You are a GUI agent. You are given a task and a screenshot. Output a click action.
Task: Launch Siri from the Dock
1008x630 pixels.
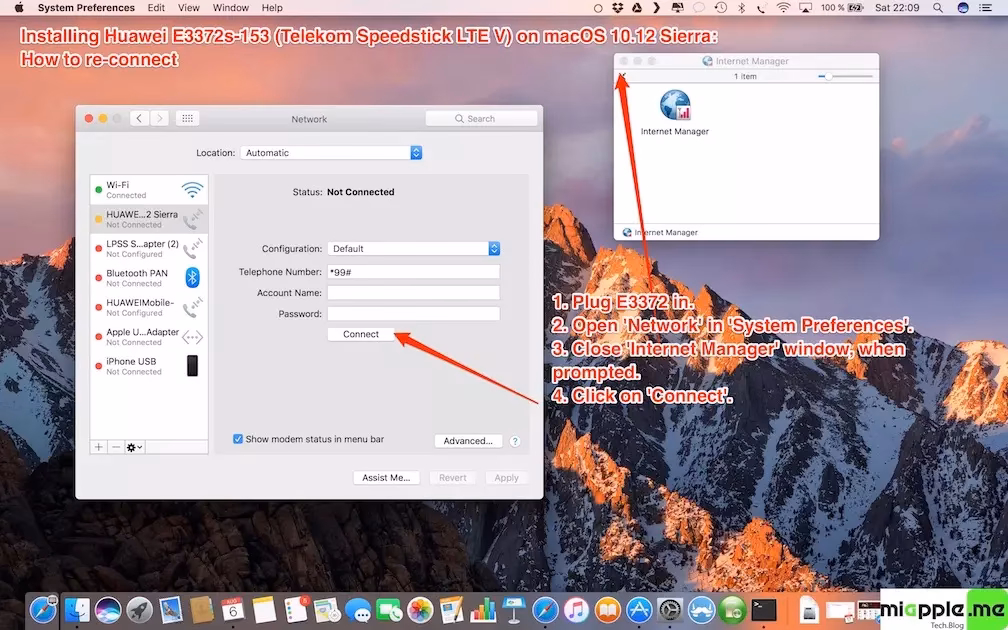108,609
